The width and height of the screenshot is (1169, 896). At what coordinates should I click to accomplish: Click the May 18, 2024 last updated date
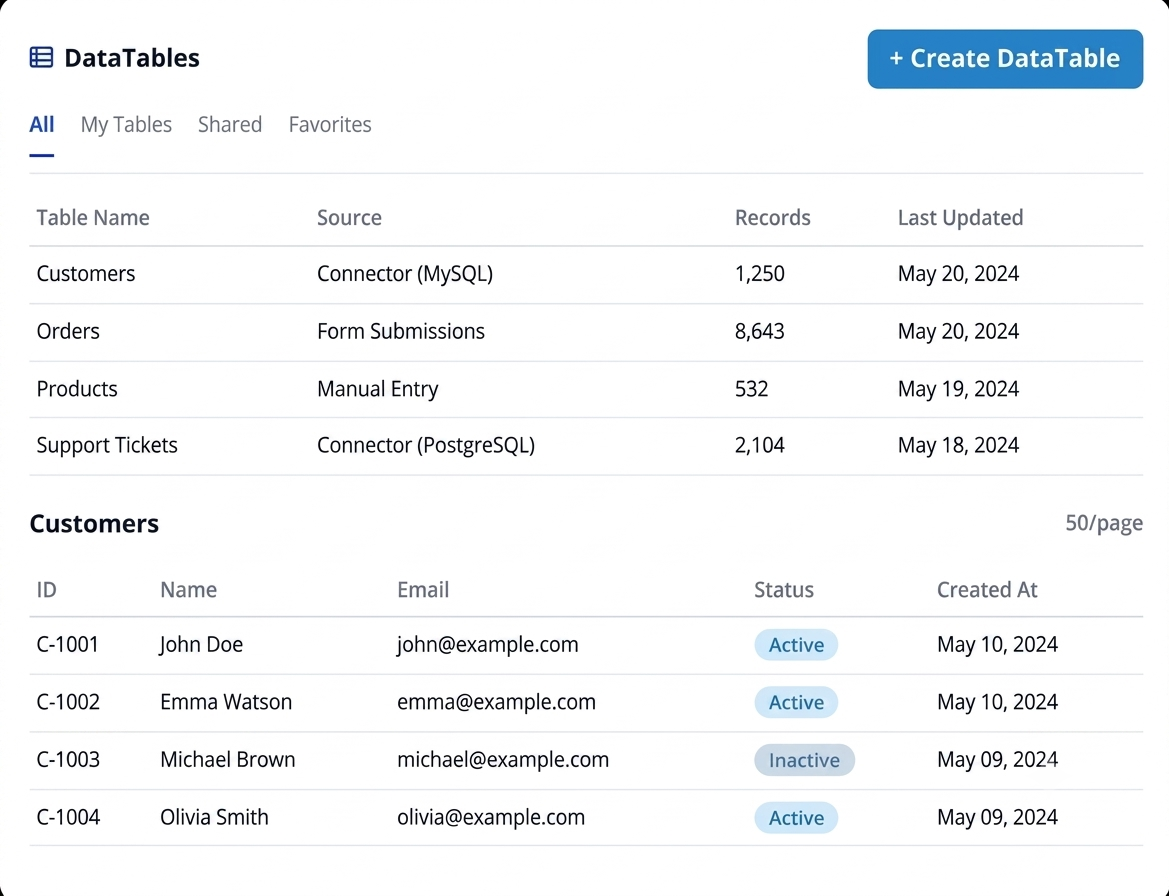(x=958, y=445)
